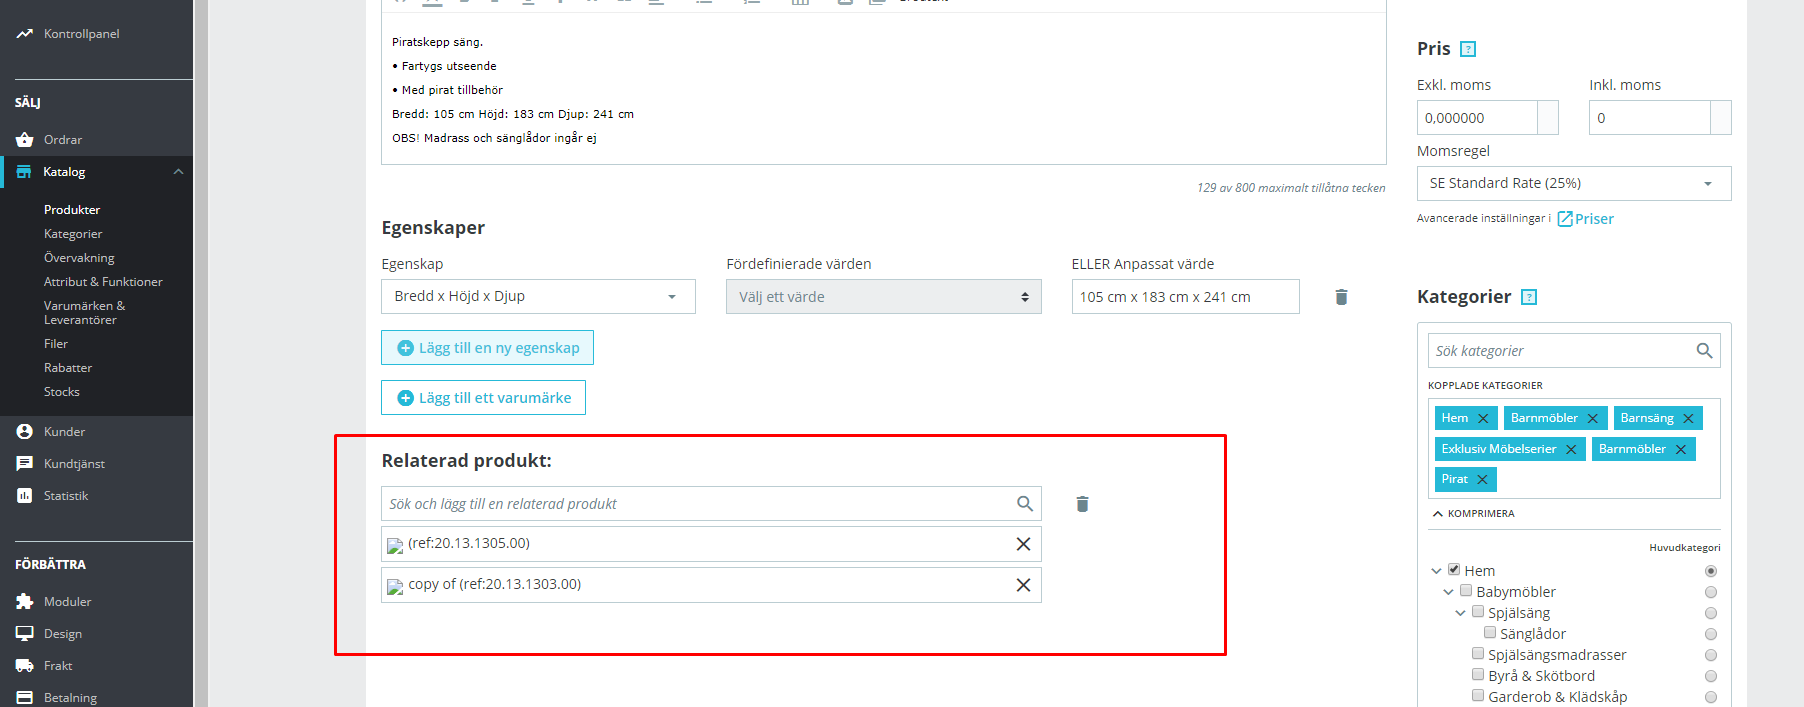Uncheck the Hem category checkbox
The width and height of the screenshot is (1804, 707).
pyautogui.click(x=1454, y=570)
